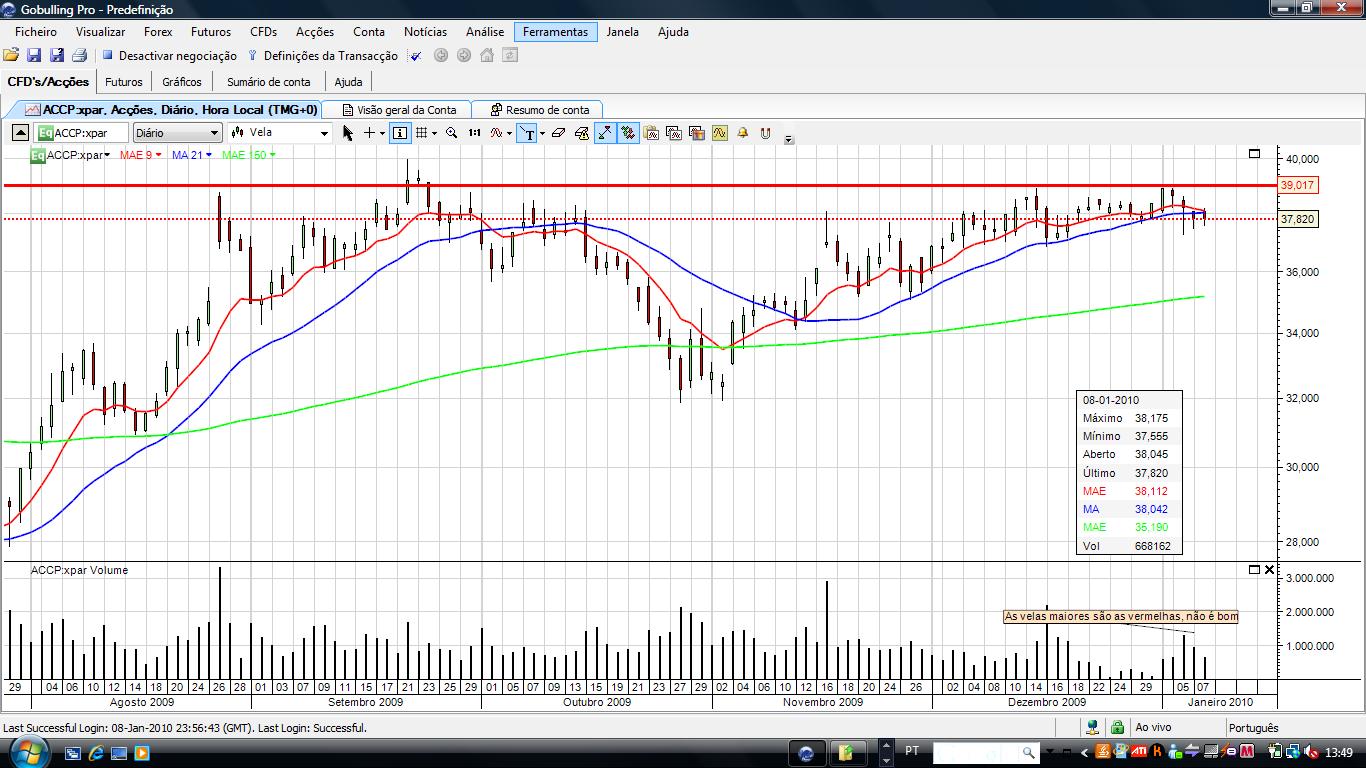Image resolution: width=1366 pixels, height=768 pixels.
Task: Select the arrow pointer tool in chart toolbar
Action: coord(348,133)
